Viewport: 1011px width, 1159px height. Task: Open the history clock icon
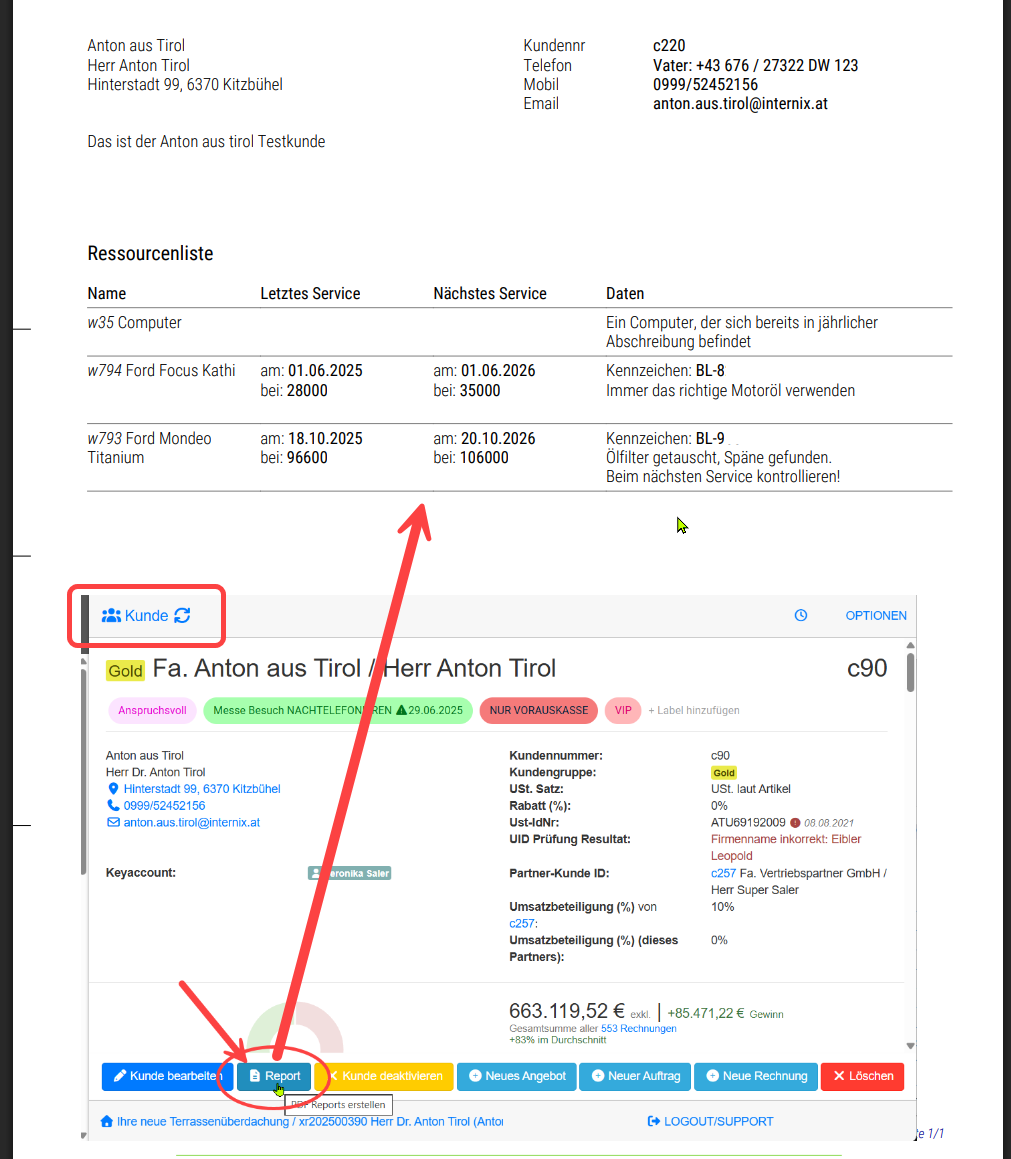(800, 615)
